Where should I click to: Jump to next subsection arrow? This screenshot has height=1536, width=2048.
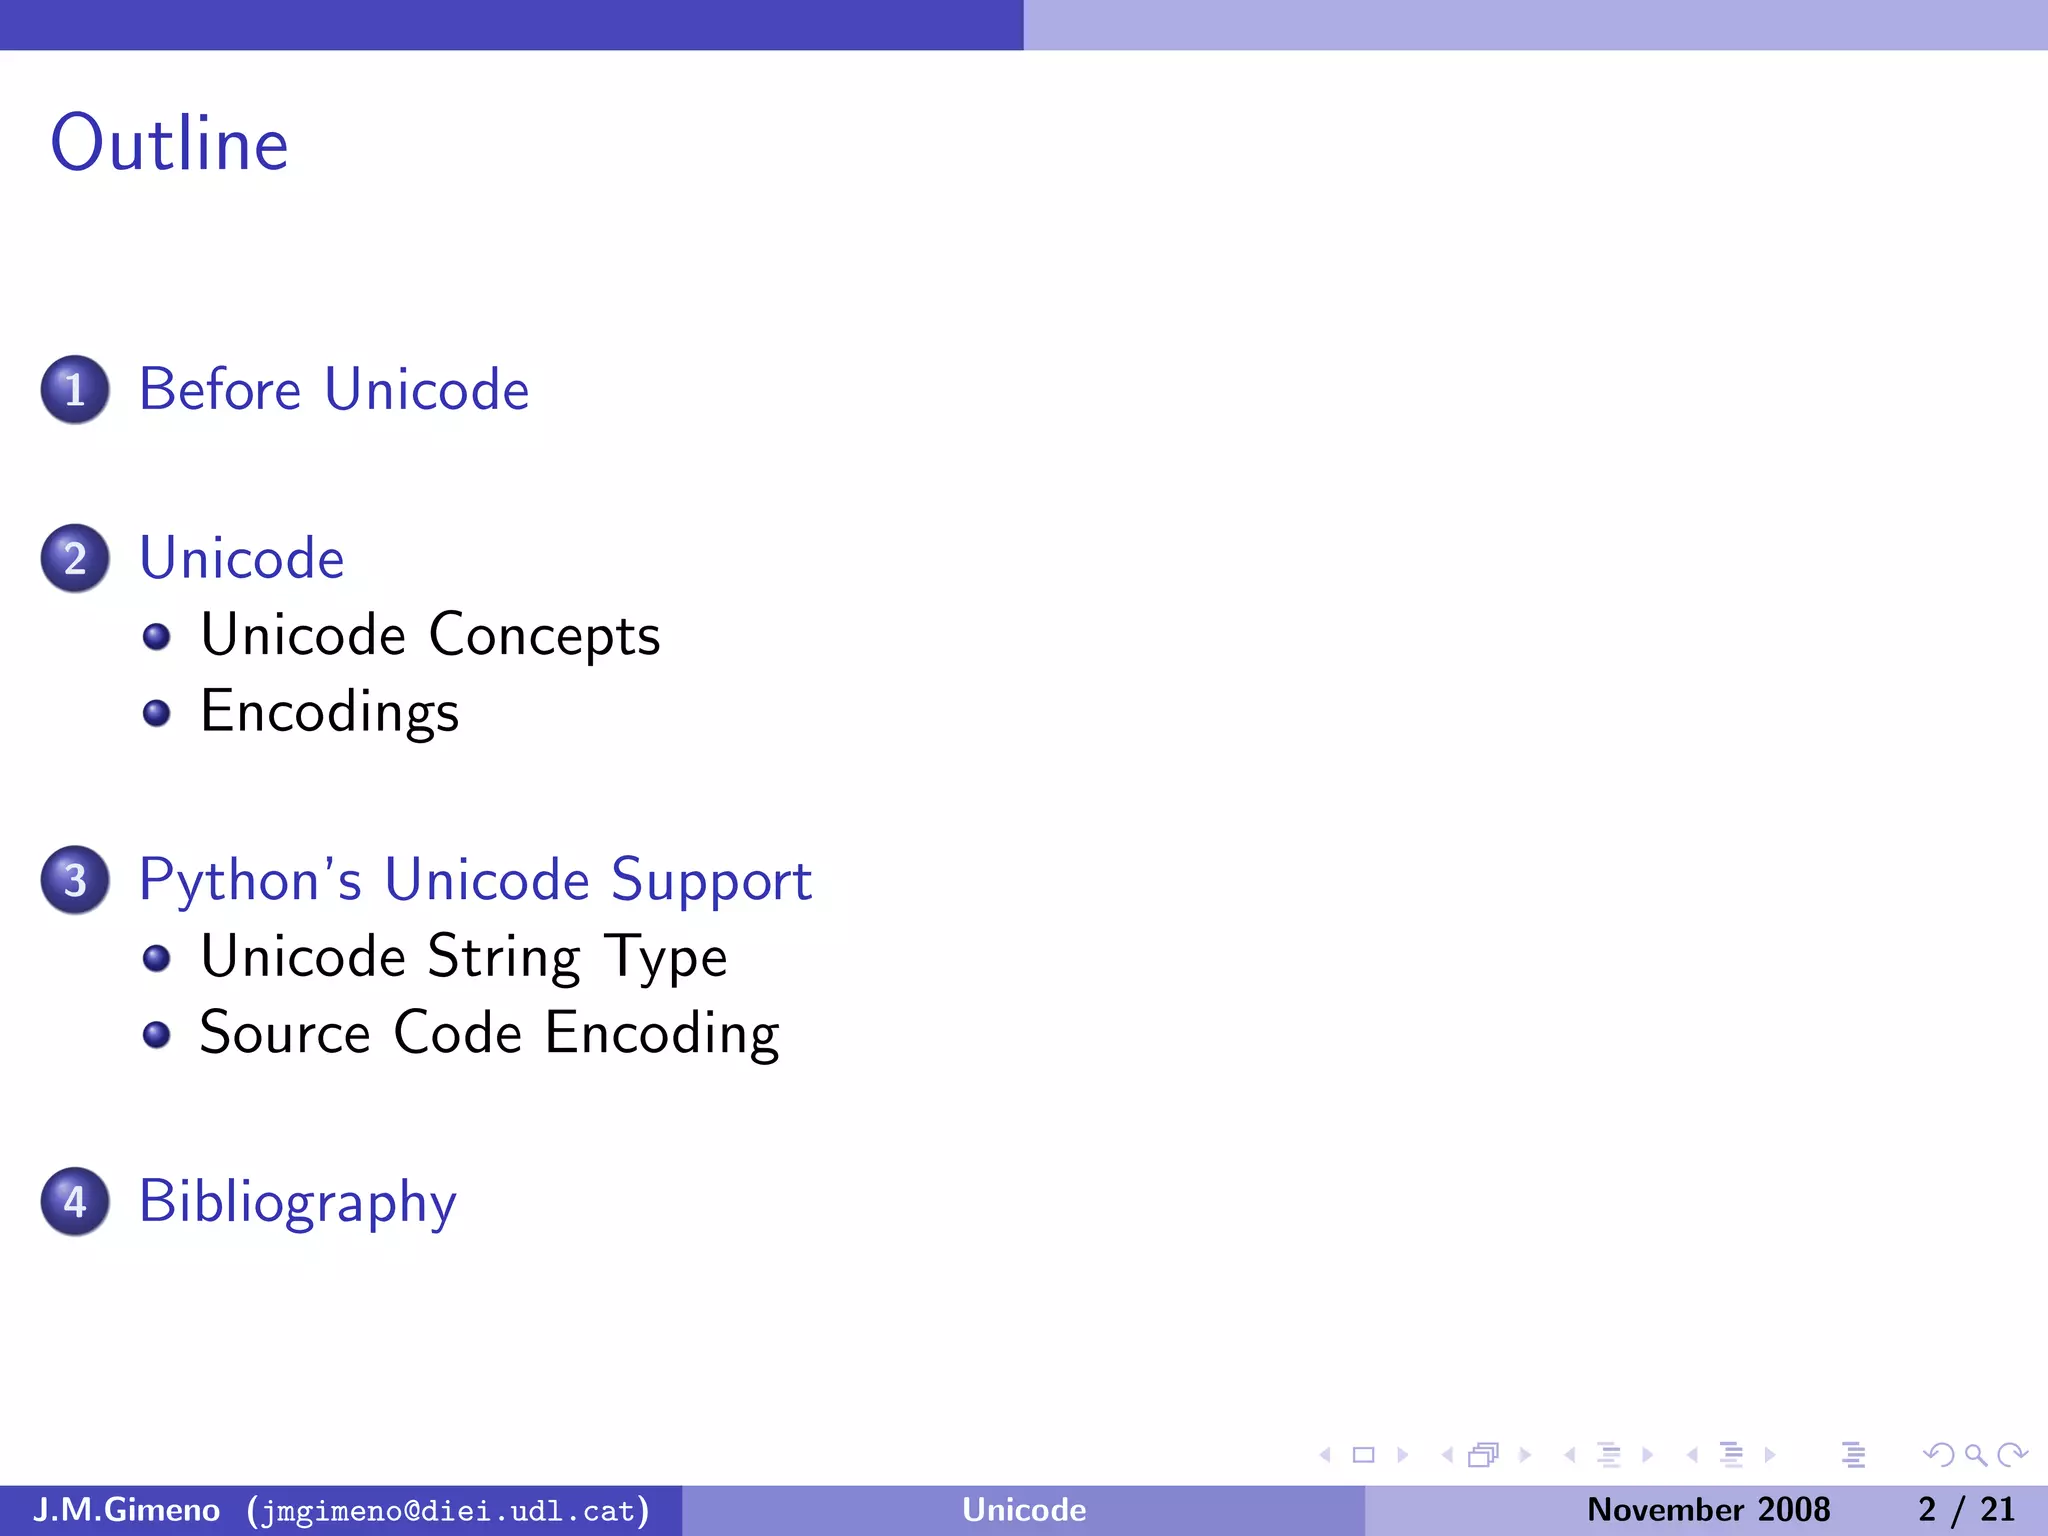tap(1648, 1455)
